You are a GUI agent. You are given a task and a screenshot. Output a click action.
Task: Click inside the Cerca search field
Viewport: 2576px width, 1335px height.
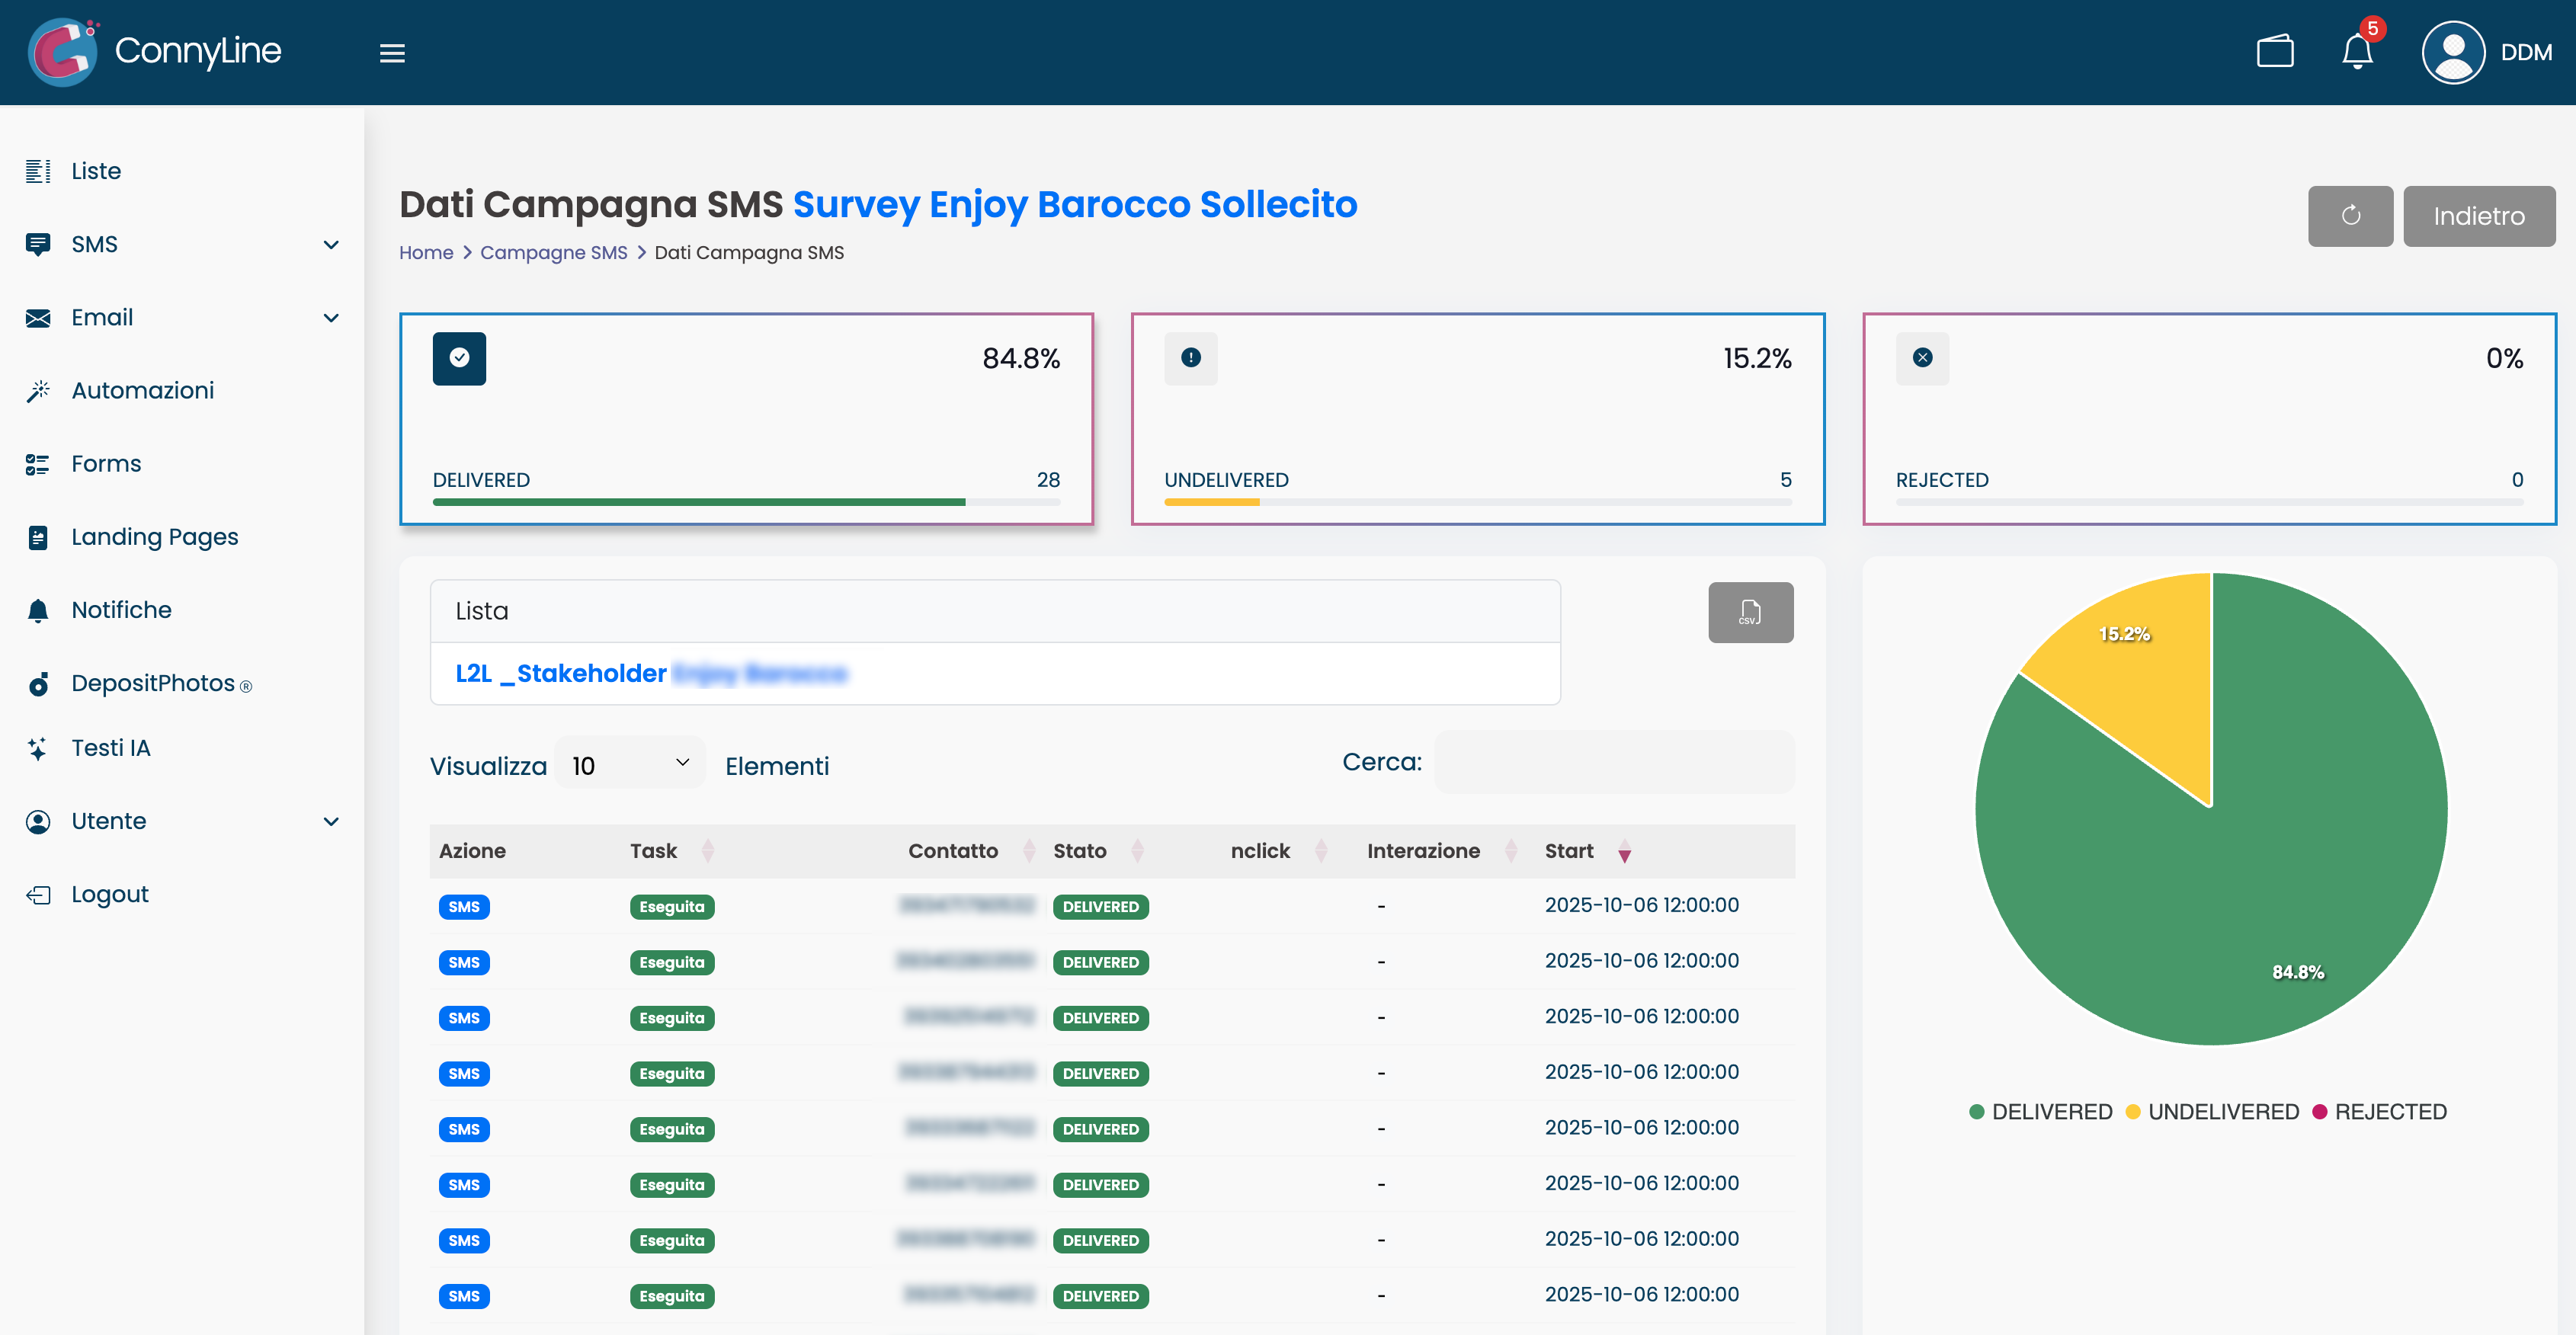(x=1614, y=761)
